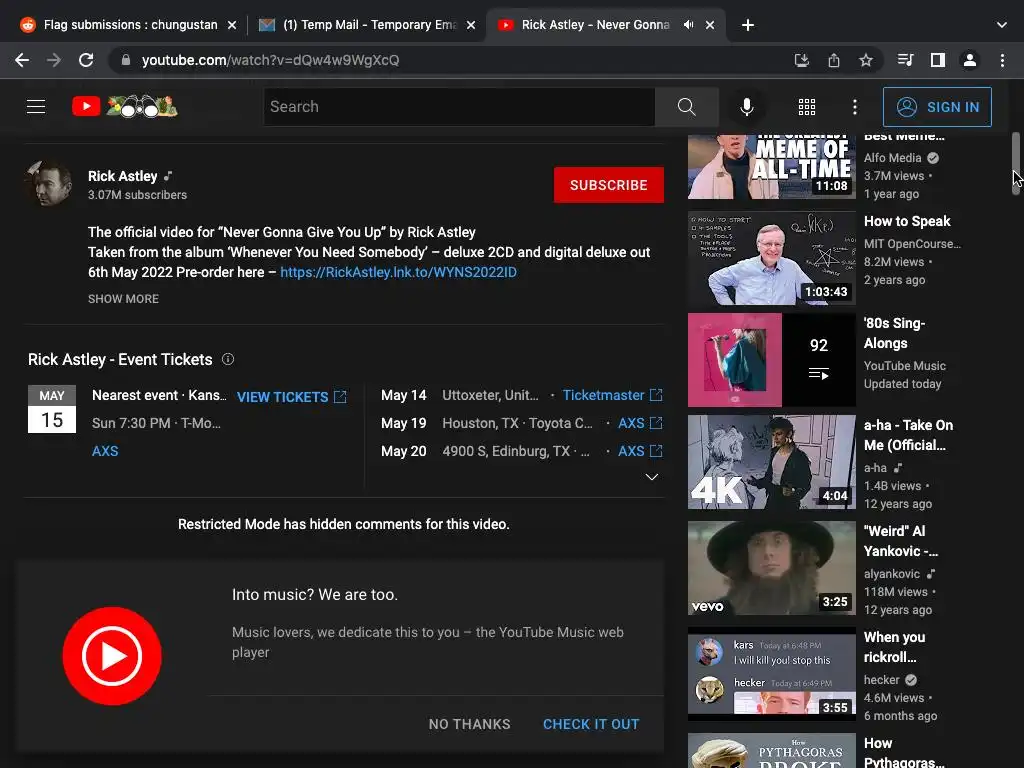Open the Chrome profile icon
The image size is (1024, 768).
pyautogui.click(x=970, y=60)
